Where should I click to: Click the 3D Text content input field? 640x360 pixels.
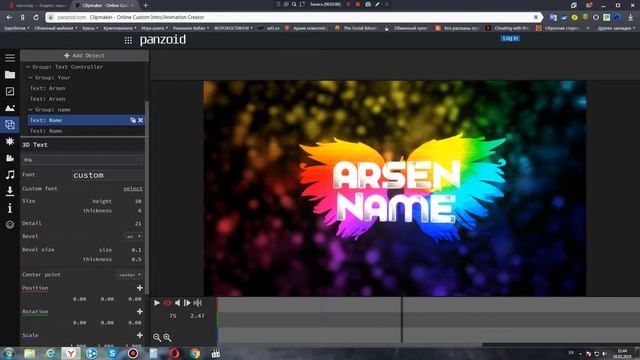click(82, 160)
